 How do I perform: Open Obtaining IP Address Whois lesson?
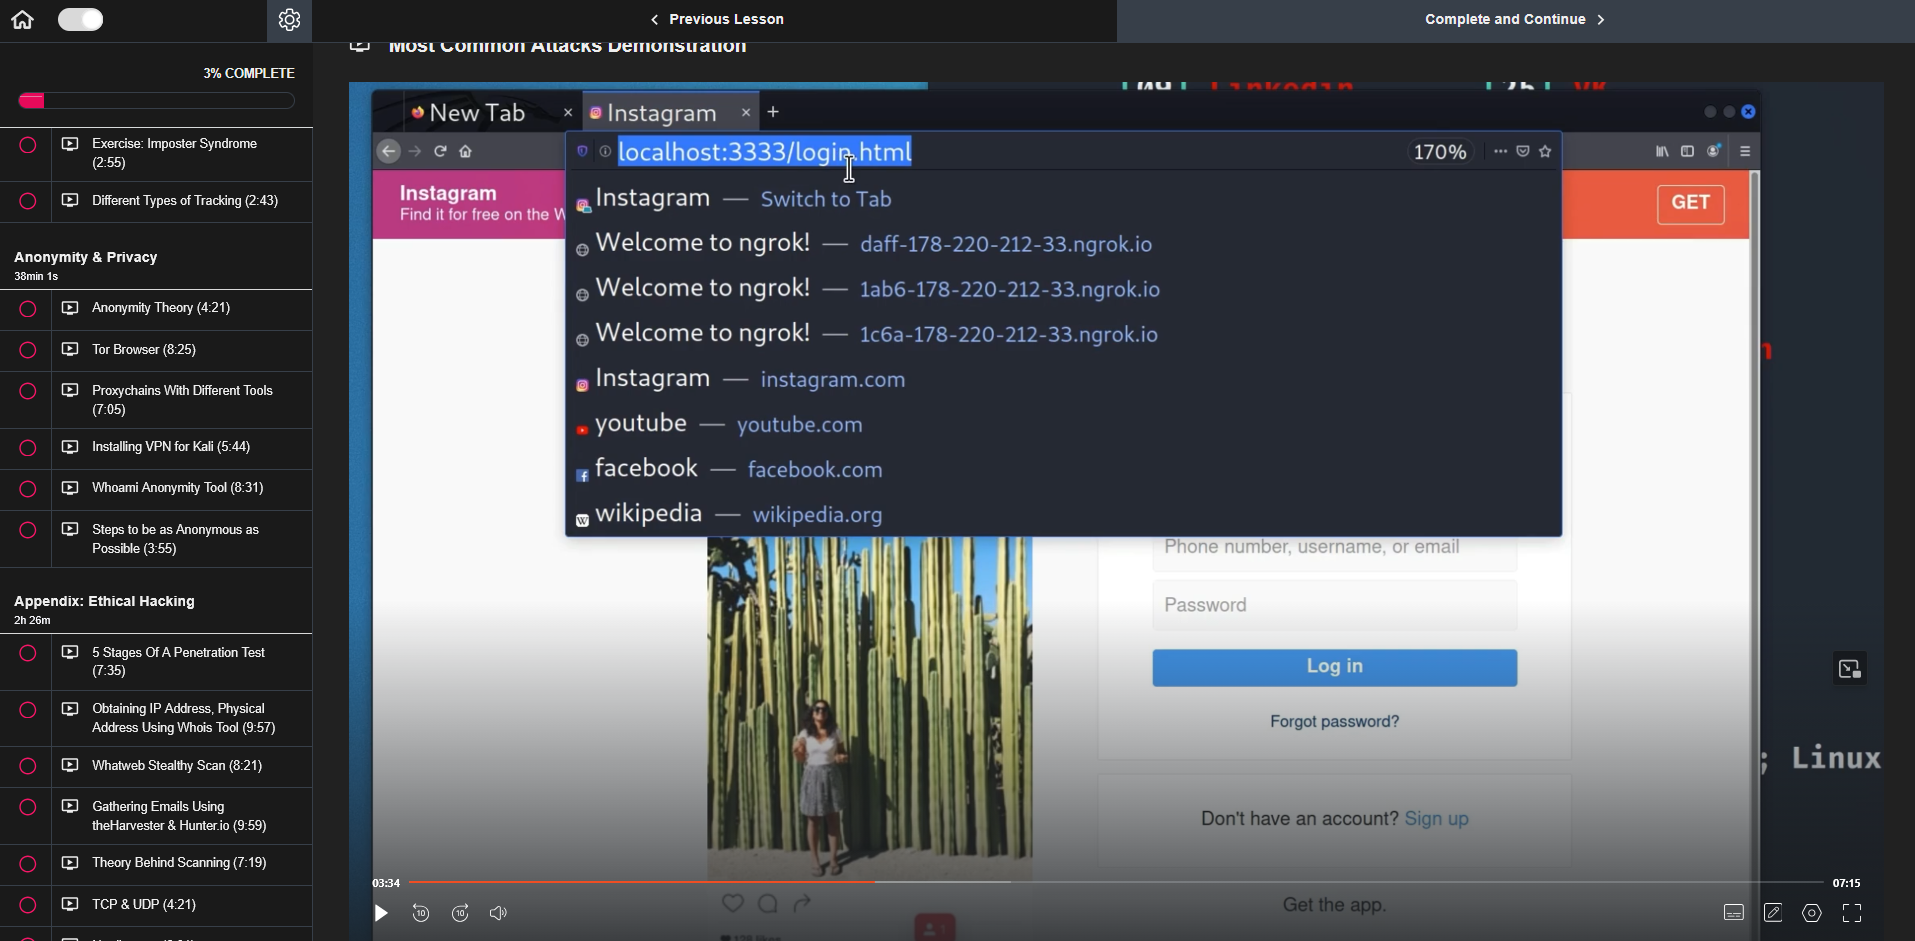(183, 718)
